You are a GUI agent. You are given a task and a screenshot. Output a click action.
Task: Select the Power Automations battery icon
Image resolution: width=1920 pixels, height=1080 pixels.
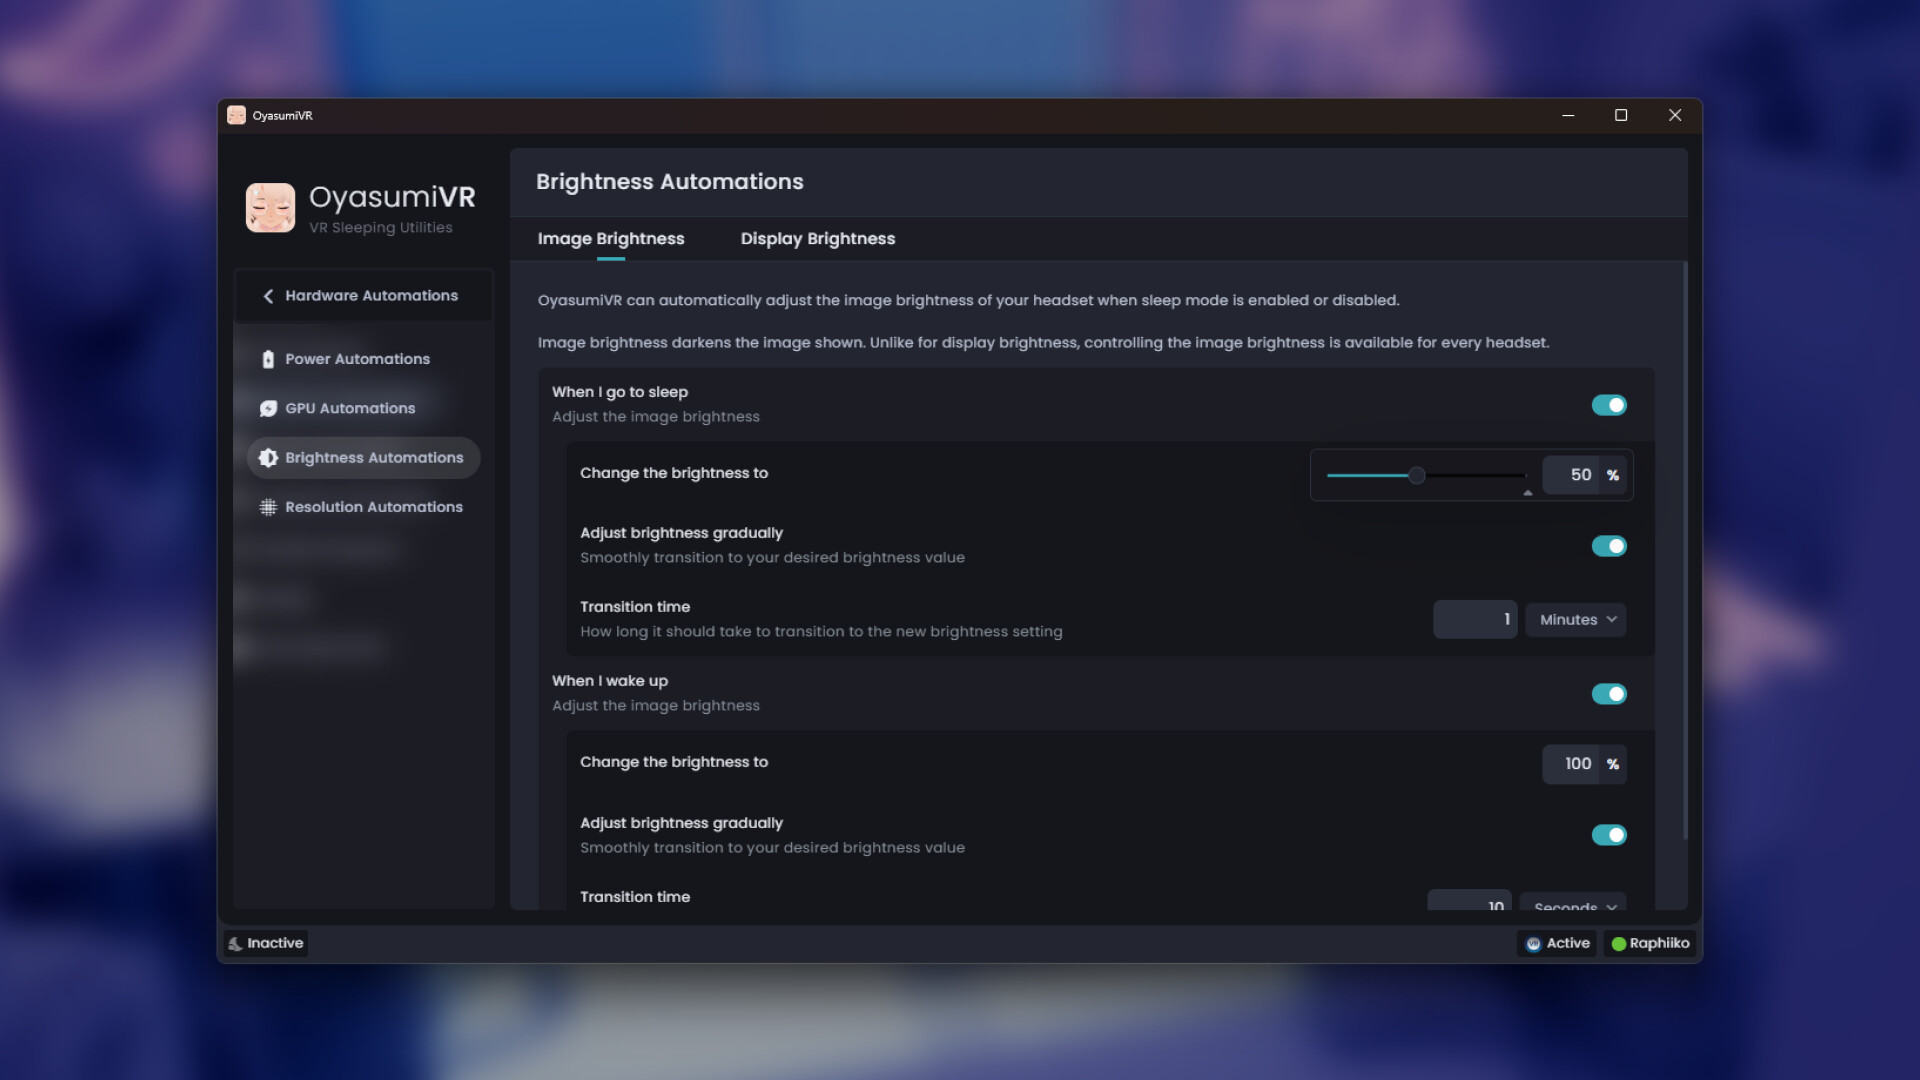pos(266,358)
